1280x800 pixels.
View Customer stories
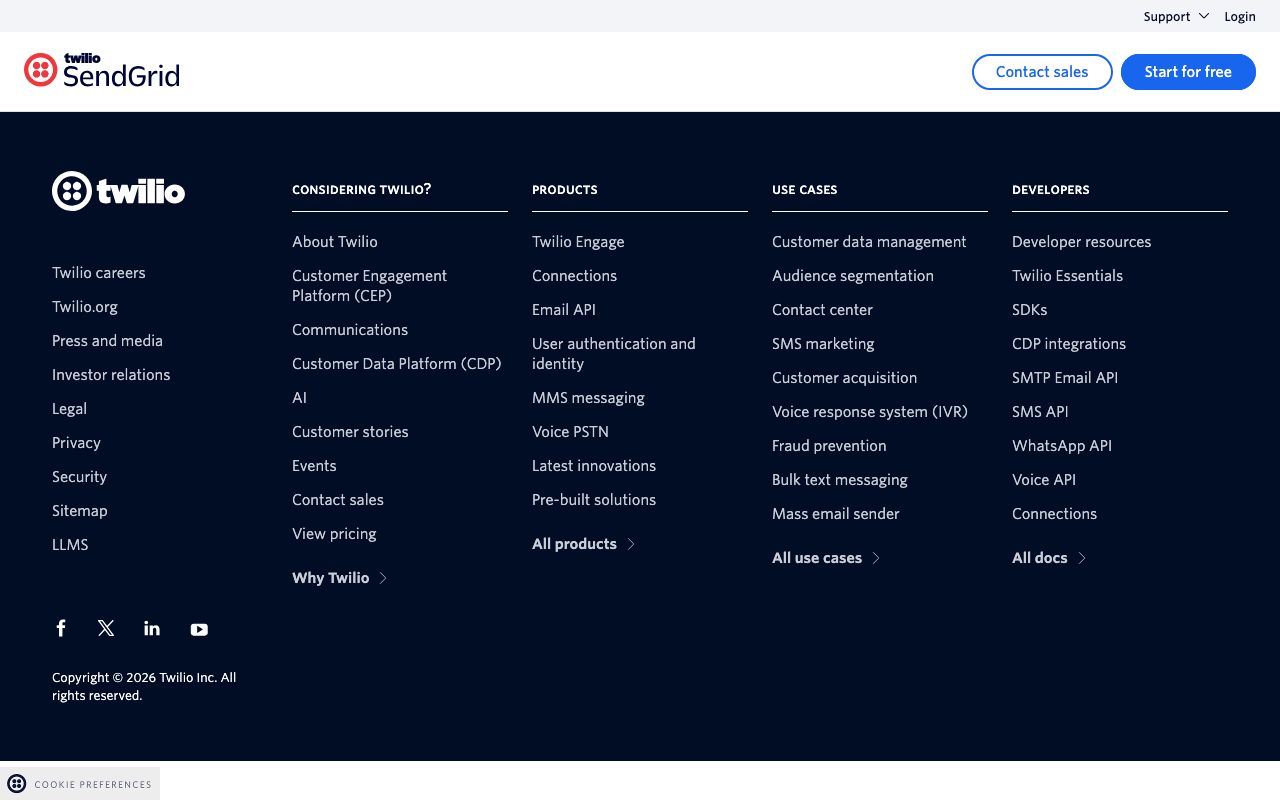(x=350, y=432)
